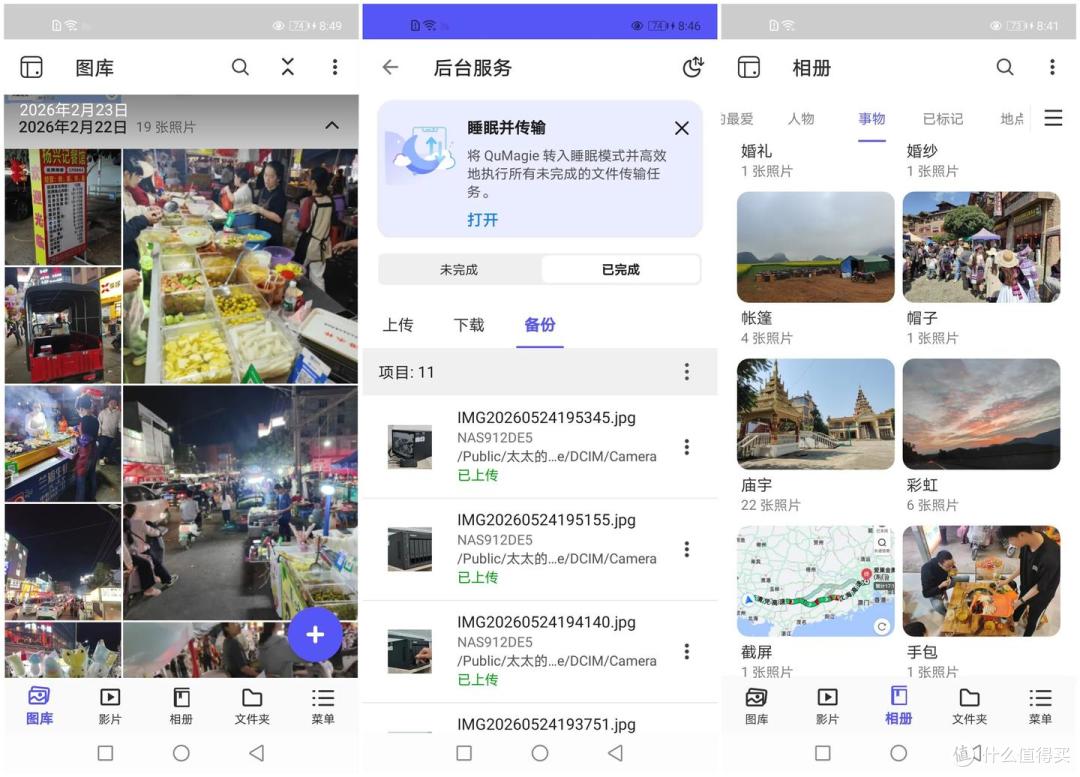Tap the 打开 link in the sleep card

482,220
